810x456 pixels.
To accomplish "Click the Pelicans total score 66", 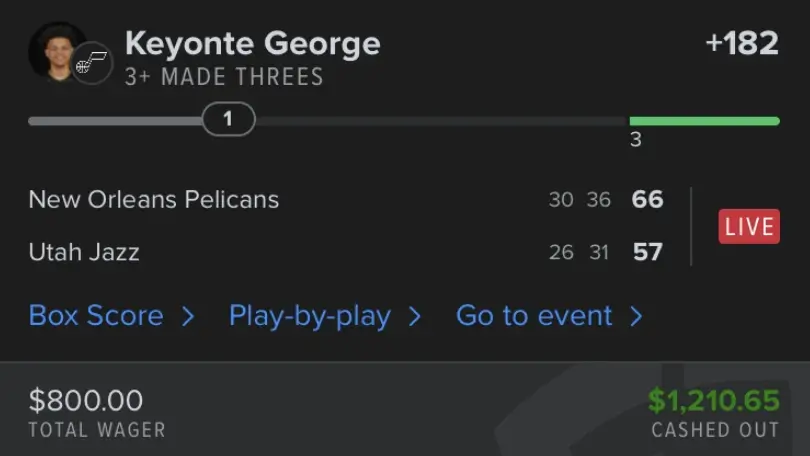I will [647, 199].
